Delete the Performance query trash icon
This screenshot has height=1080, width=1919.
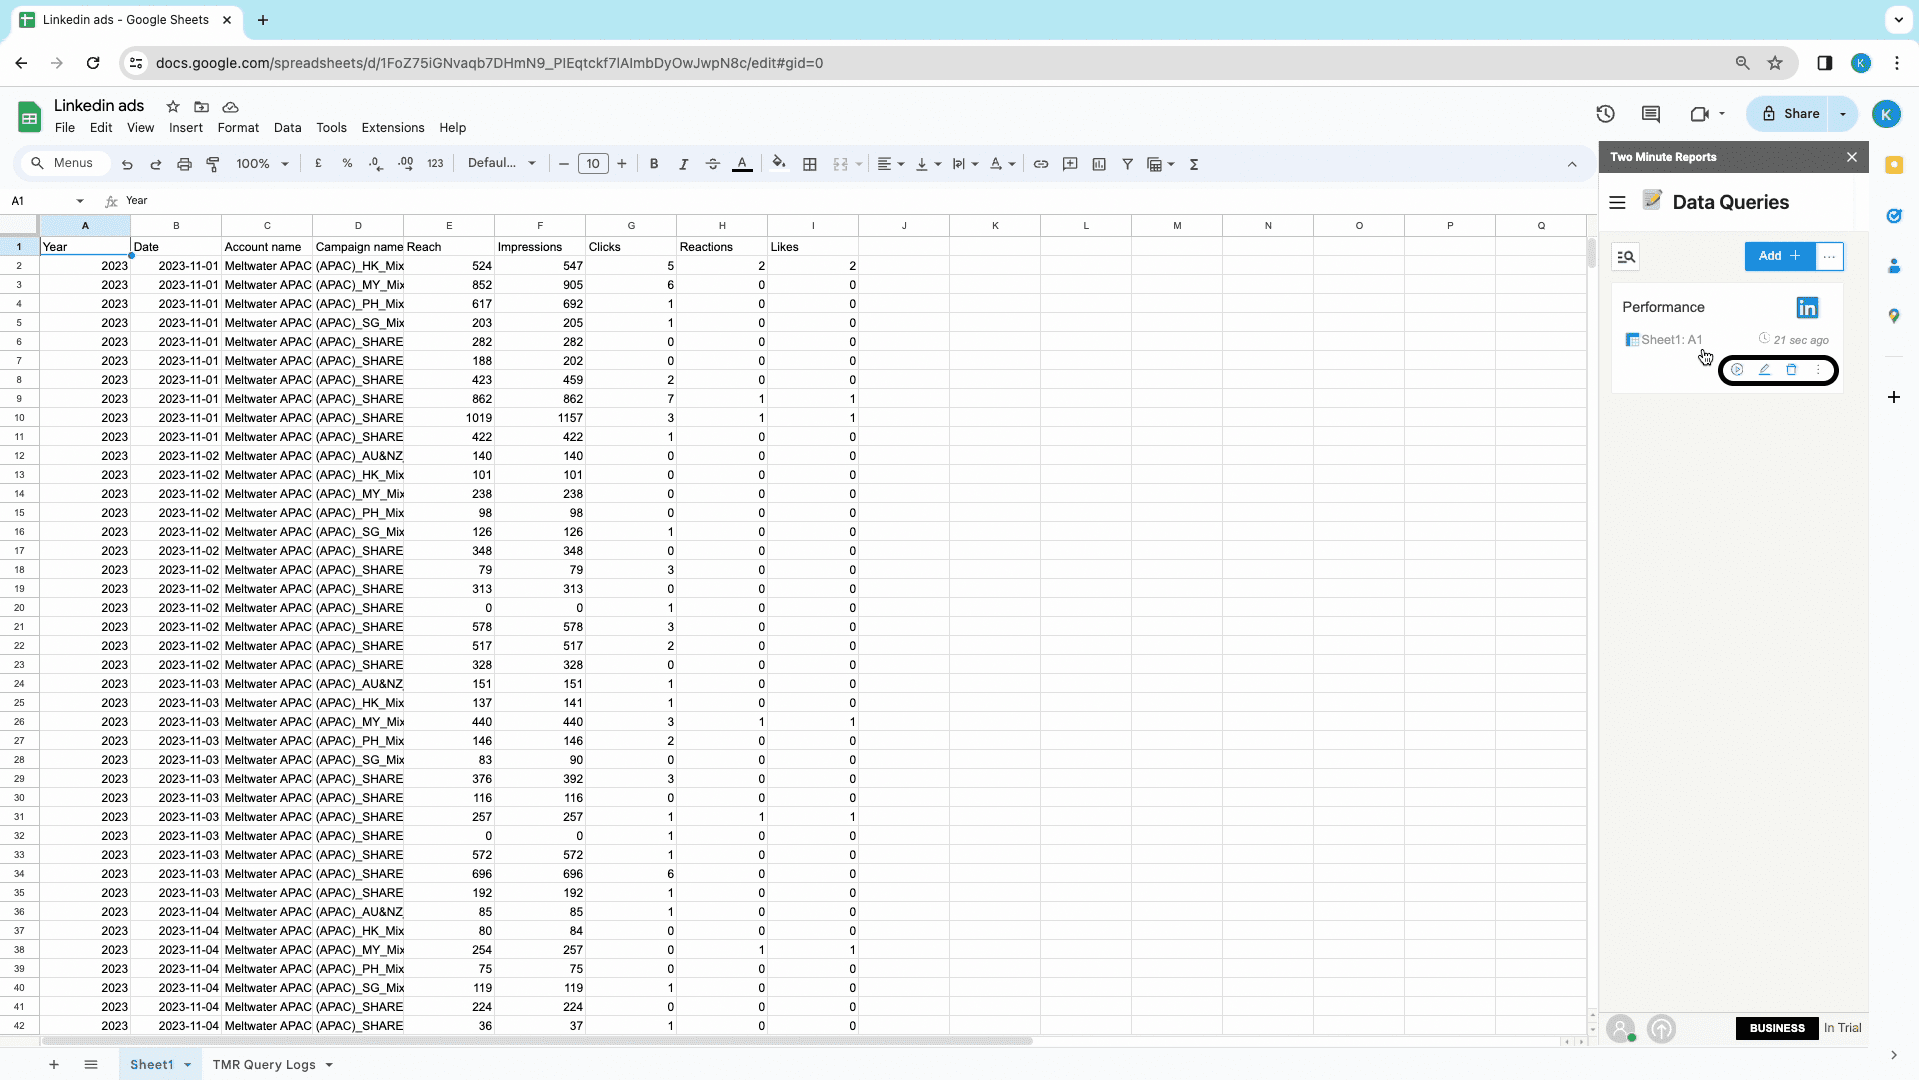tap(1791, 370)
